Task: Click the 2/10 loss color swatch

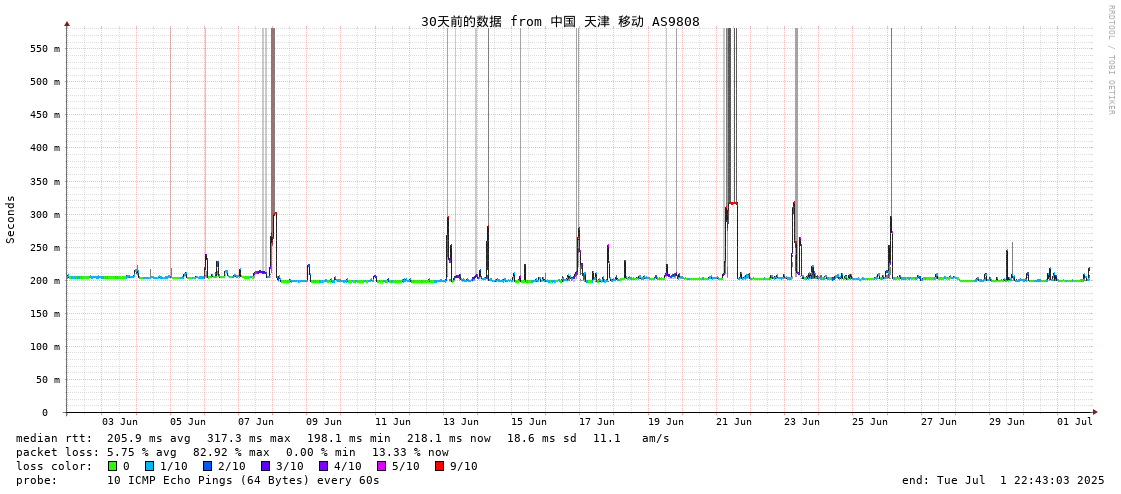Action: coord(207,466)
